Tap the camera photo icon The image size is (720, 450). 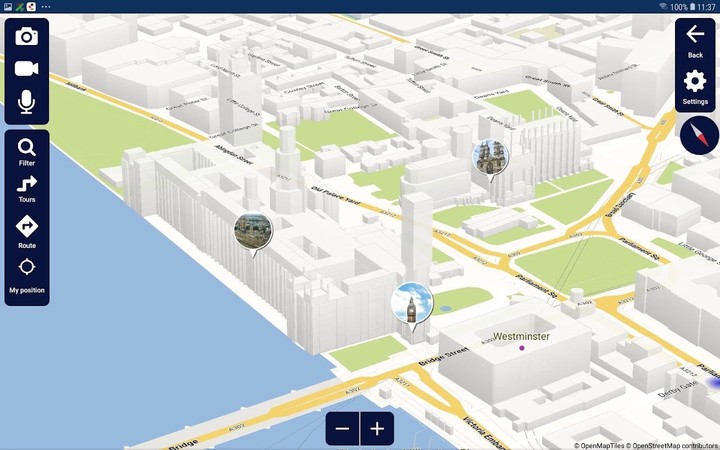pyautogui.click(x=27, y=36)
